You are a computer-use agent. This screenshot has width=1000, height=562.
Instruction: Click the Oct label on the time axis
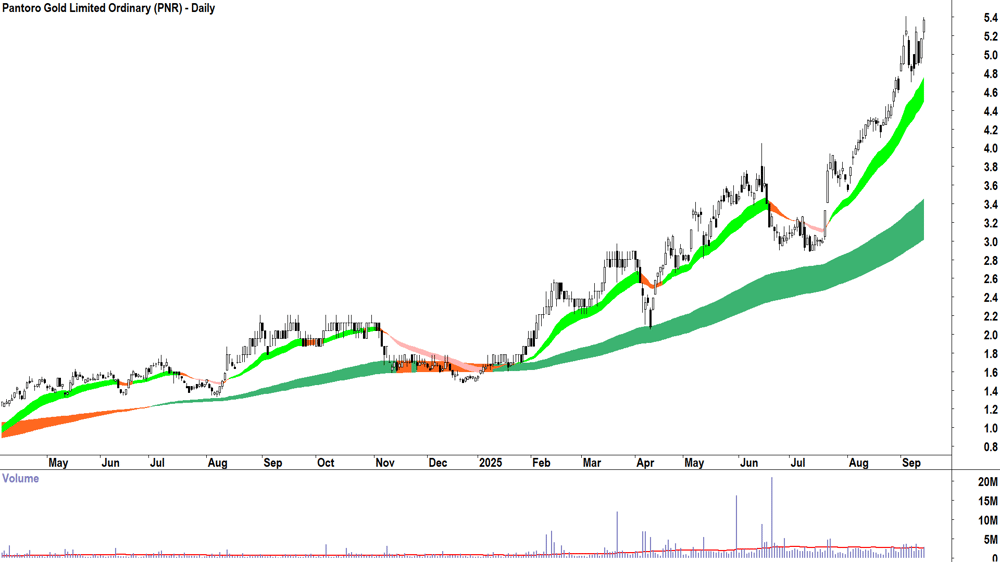[x=325, y=462]
